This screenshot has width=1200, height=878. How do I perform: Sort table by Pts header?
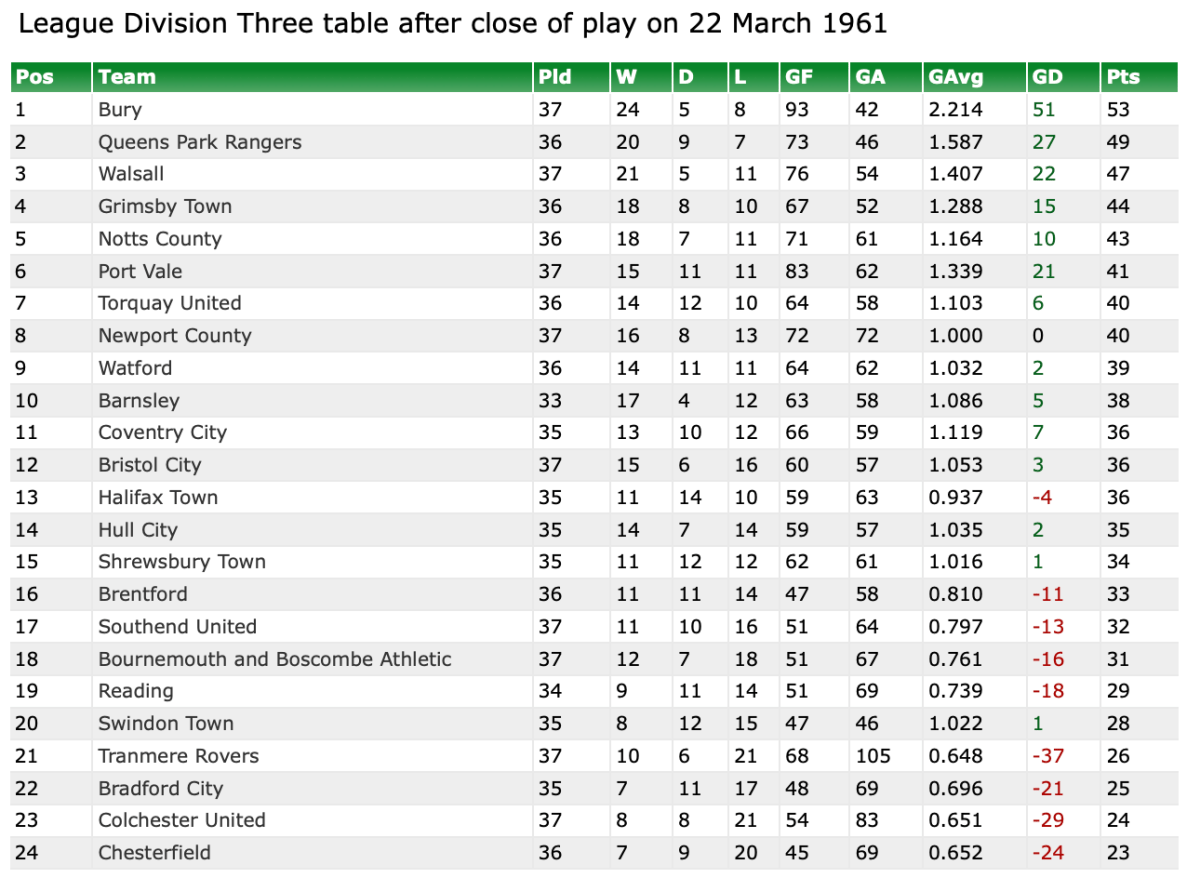1123,77
